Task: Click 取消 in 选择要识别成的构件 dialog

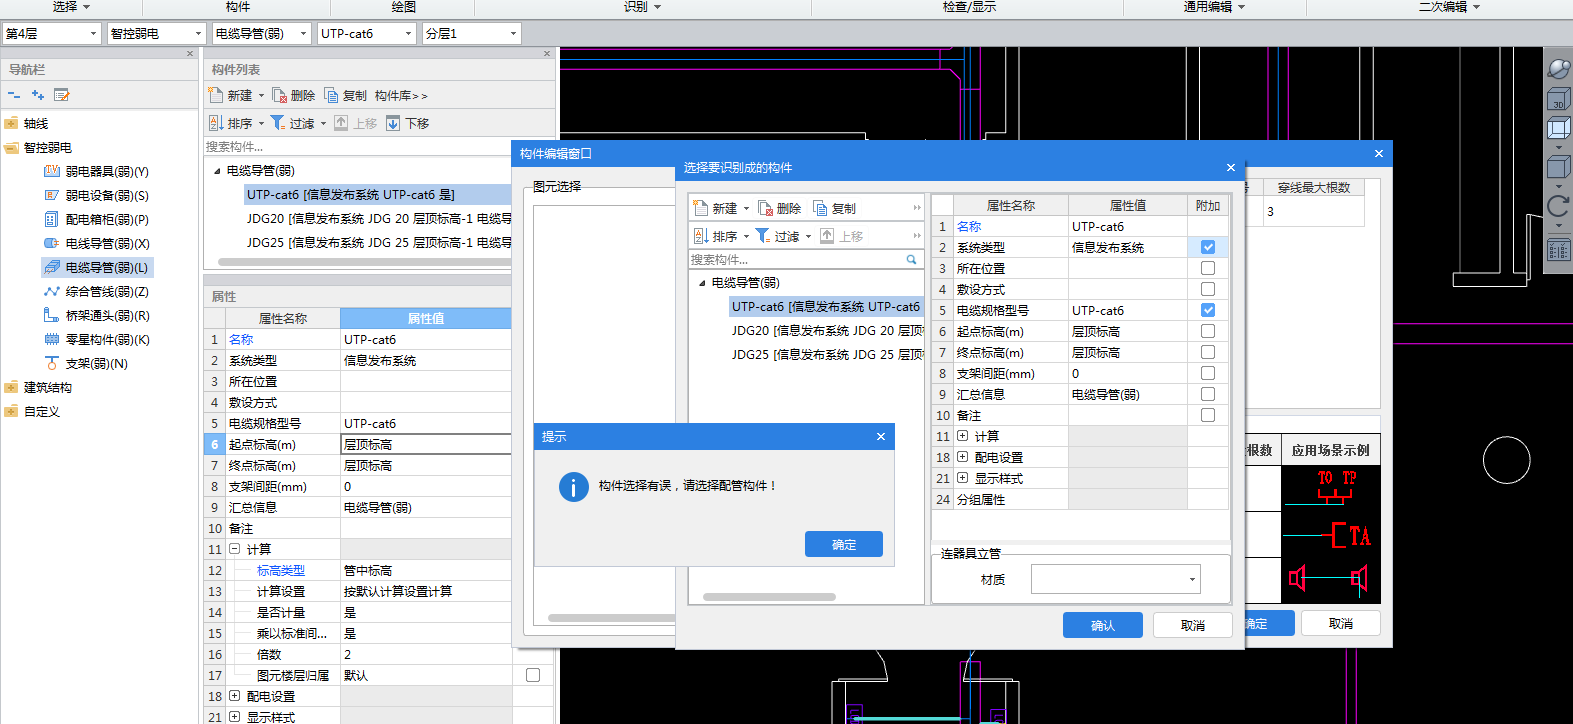Action: [1193, 625]
